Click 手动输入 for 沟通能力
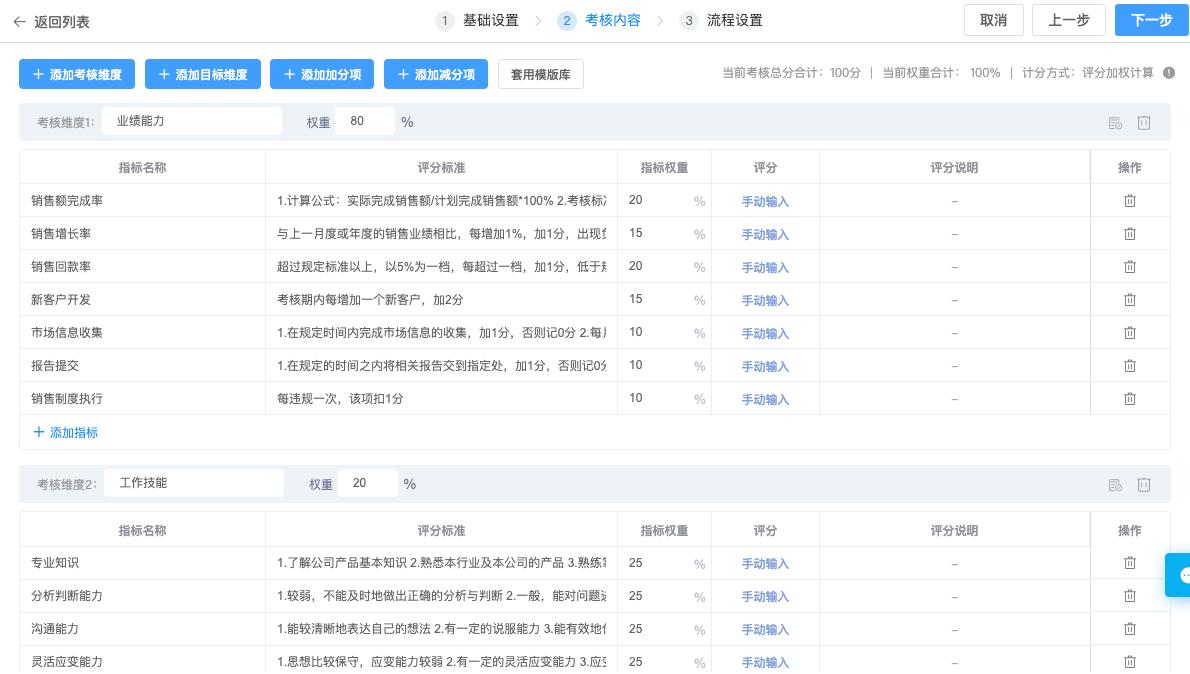This screenshot has width=1190, height=674. 765,629
